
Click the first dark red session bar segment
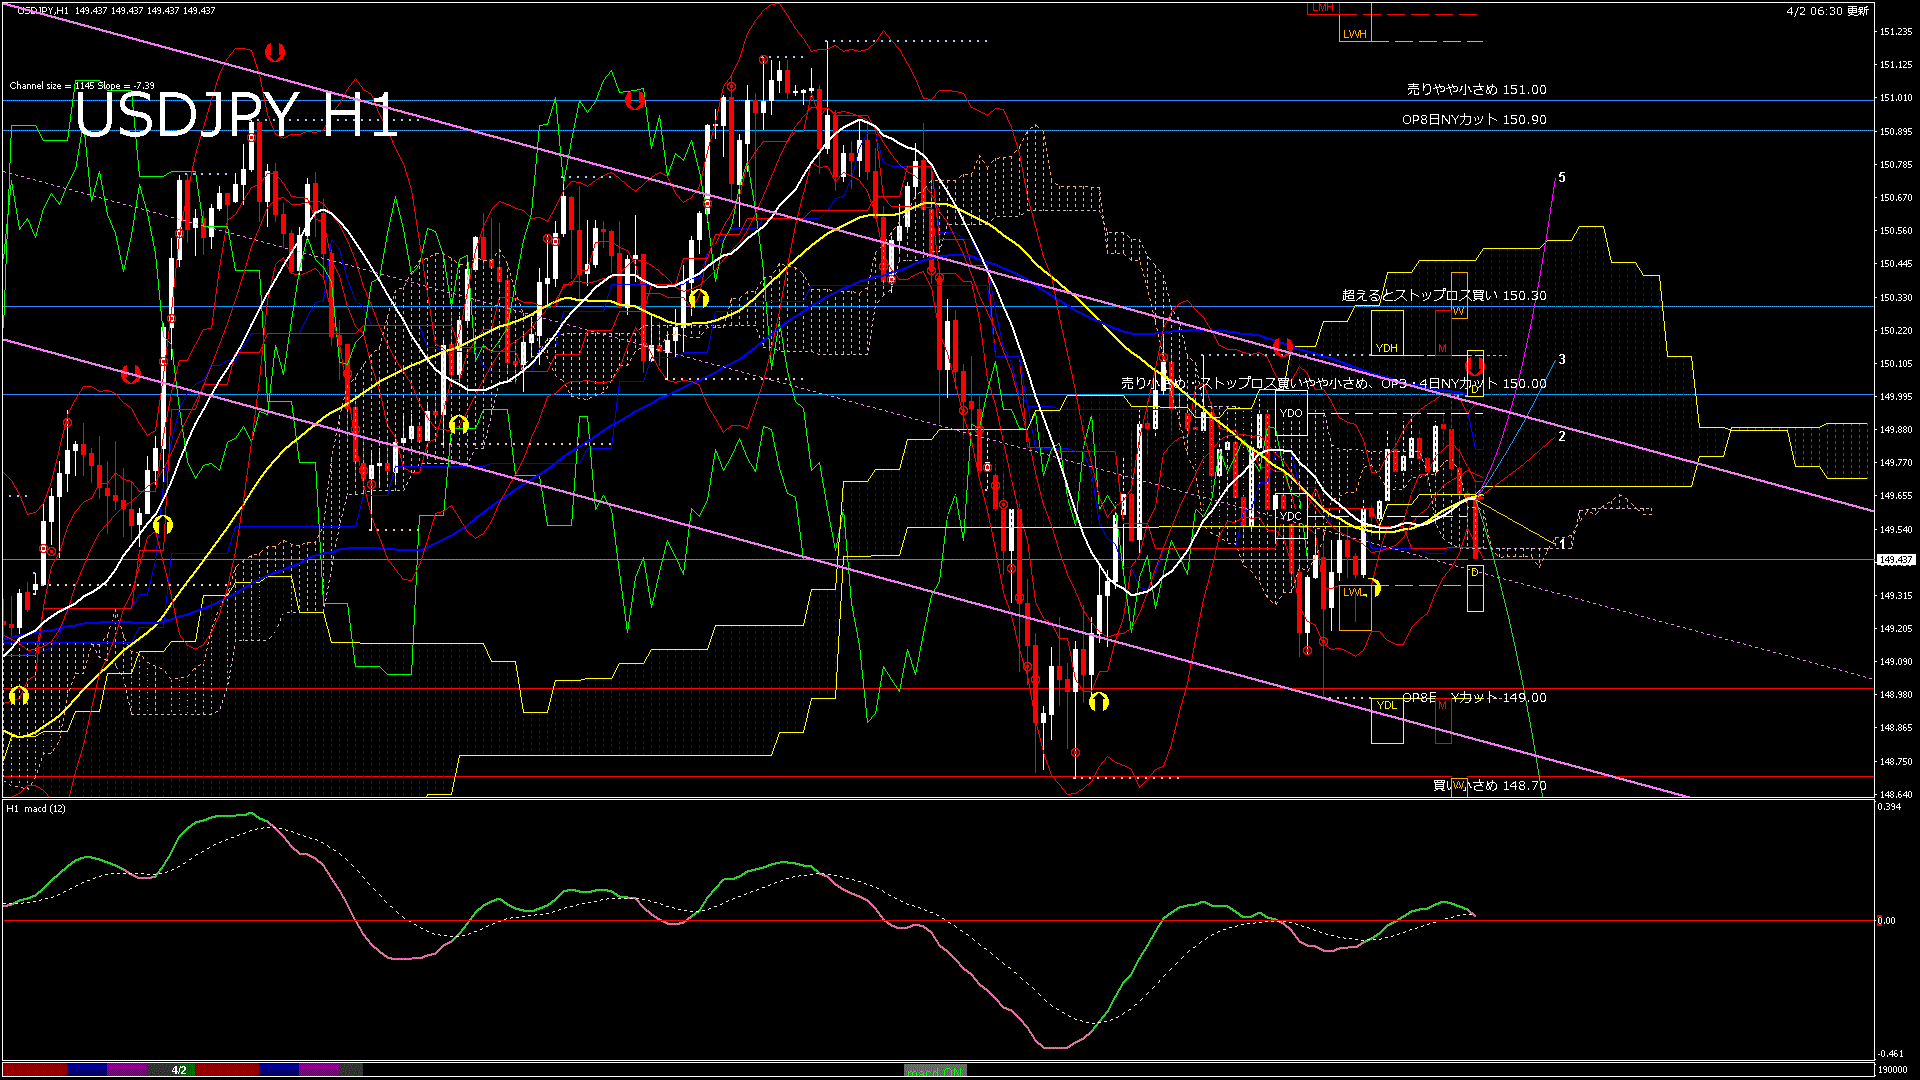pyautogui.click(x=35, y=1070)
